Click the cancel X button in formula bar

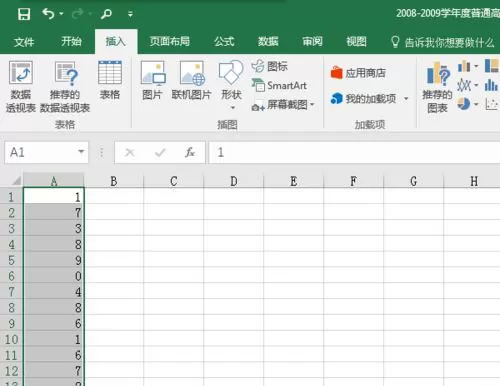[130, 153]
